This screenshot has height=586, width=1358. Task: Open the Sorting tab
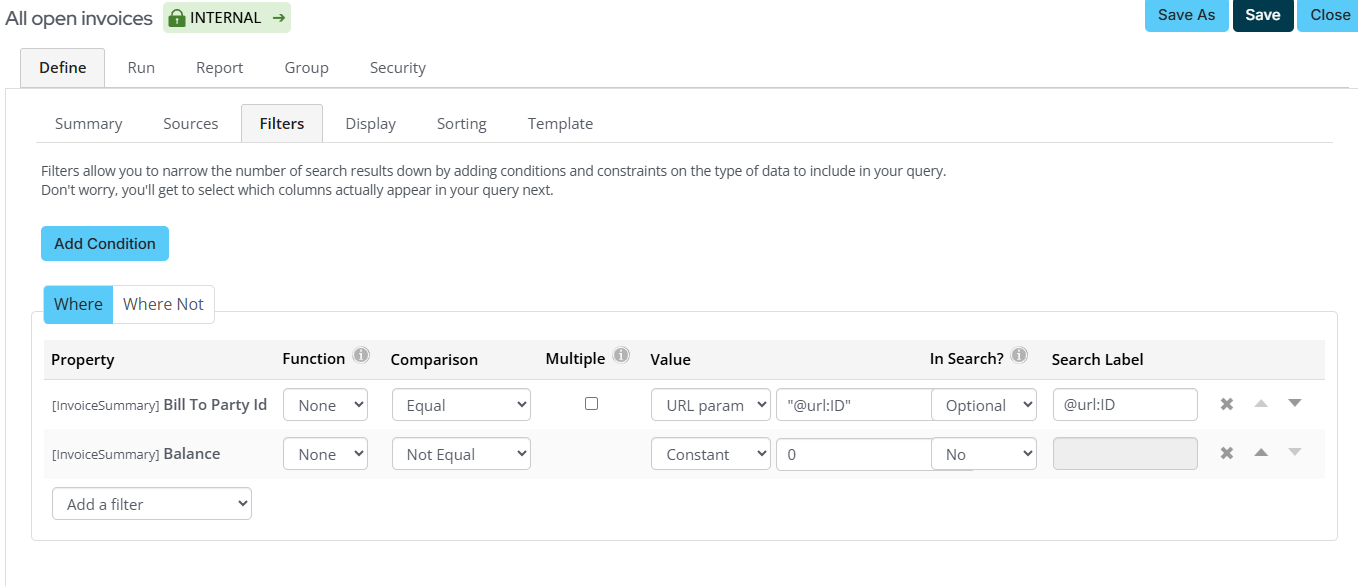click(461, 124)
